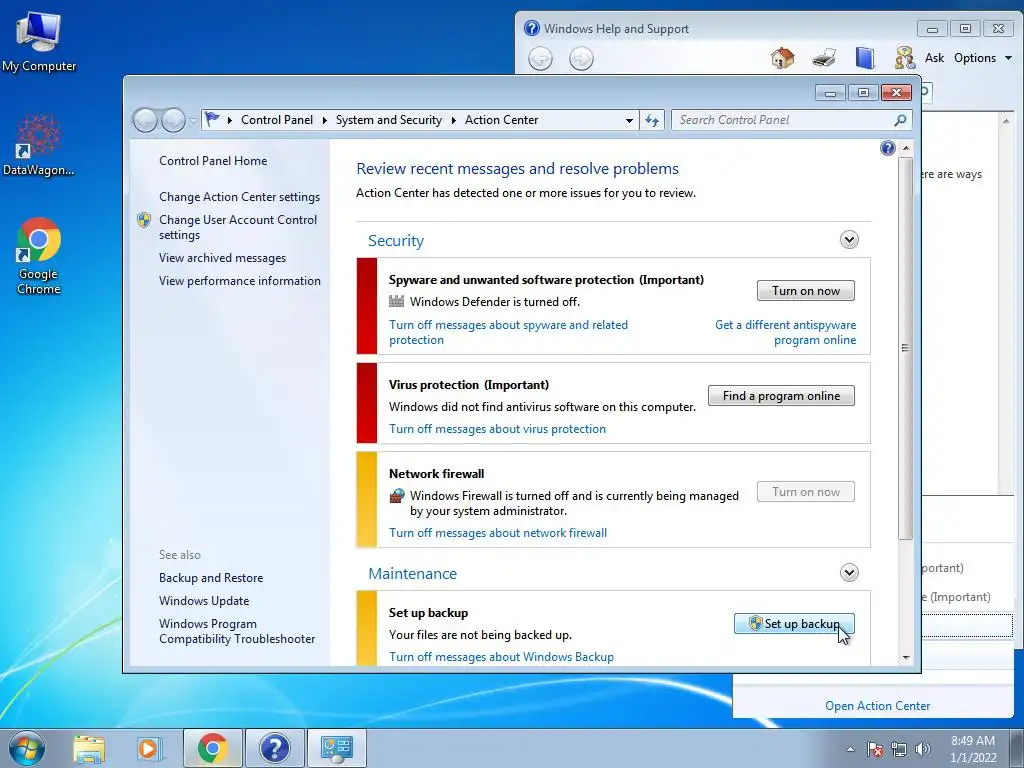This screenshot has height=768, width=1024.
Task: Open My Computer desktop icon
Action: click(39, 40)
